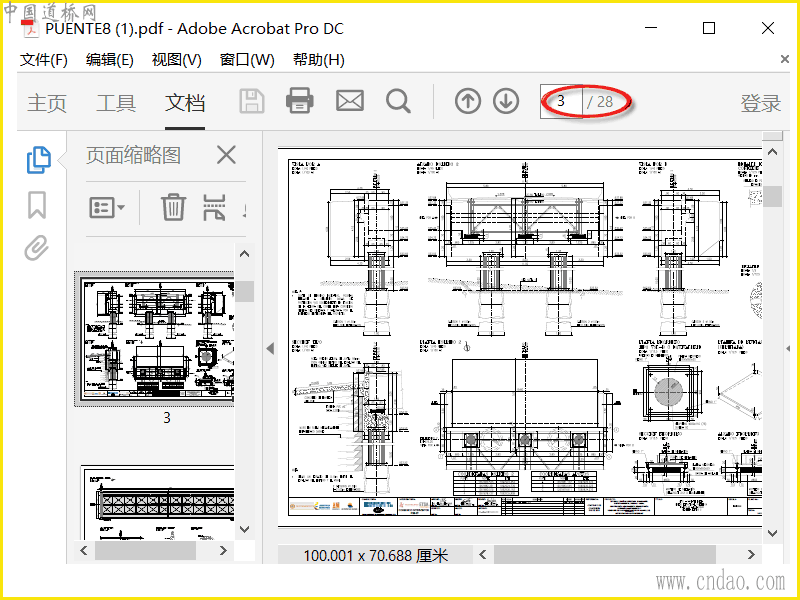Click the page number input field
800x600 pixels.
[x=561, y=102]
